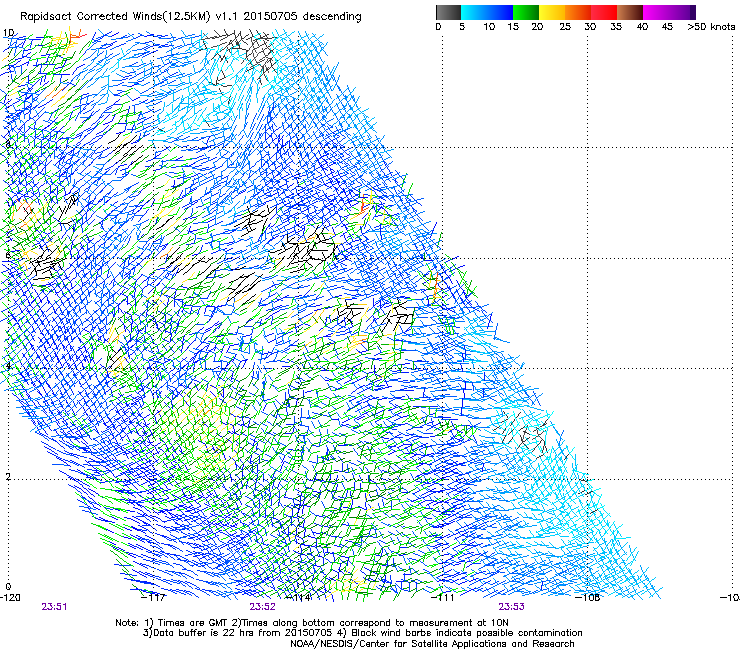Click the longitude label -111

pyautogui.click(x=443, y=597)
